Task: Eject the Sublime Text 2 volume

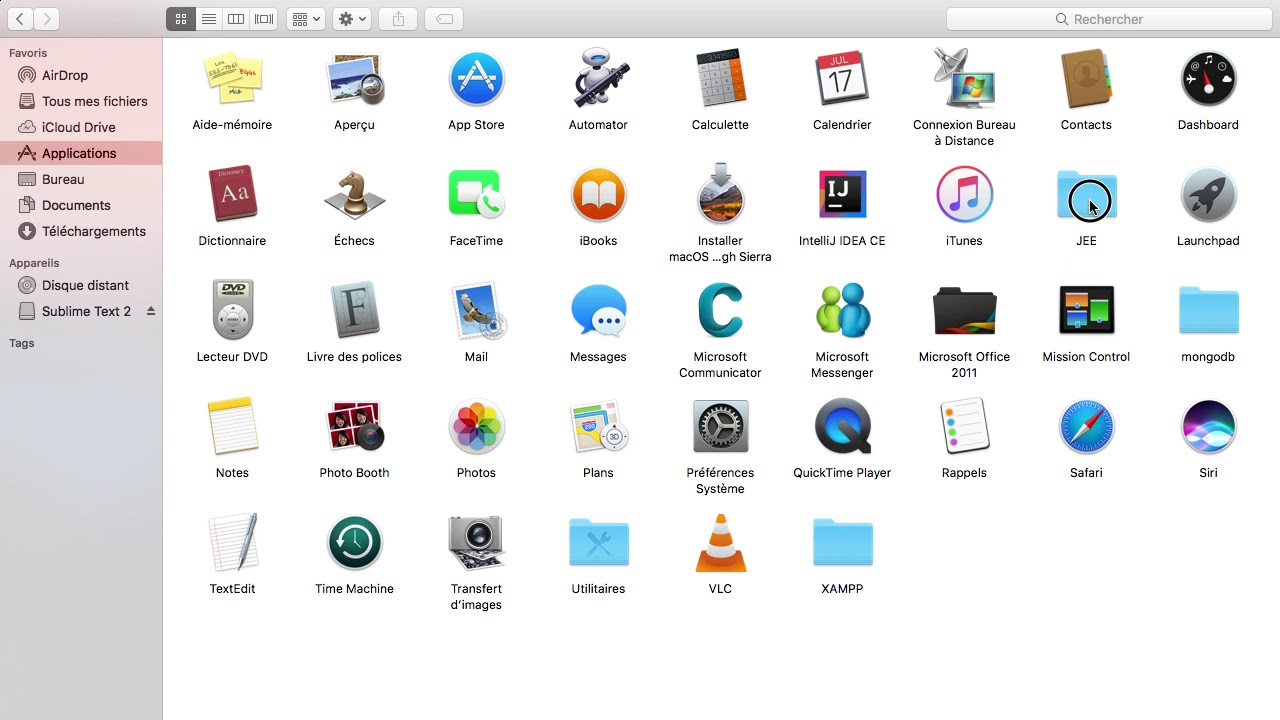Action: pos(151,311)
